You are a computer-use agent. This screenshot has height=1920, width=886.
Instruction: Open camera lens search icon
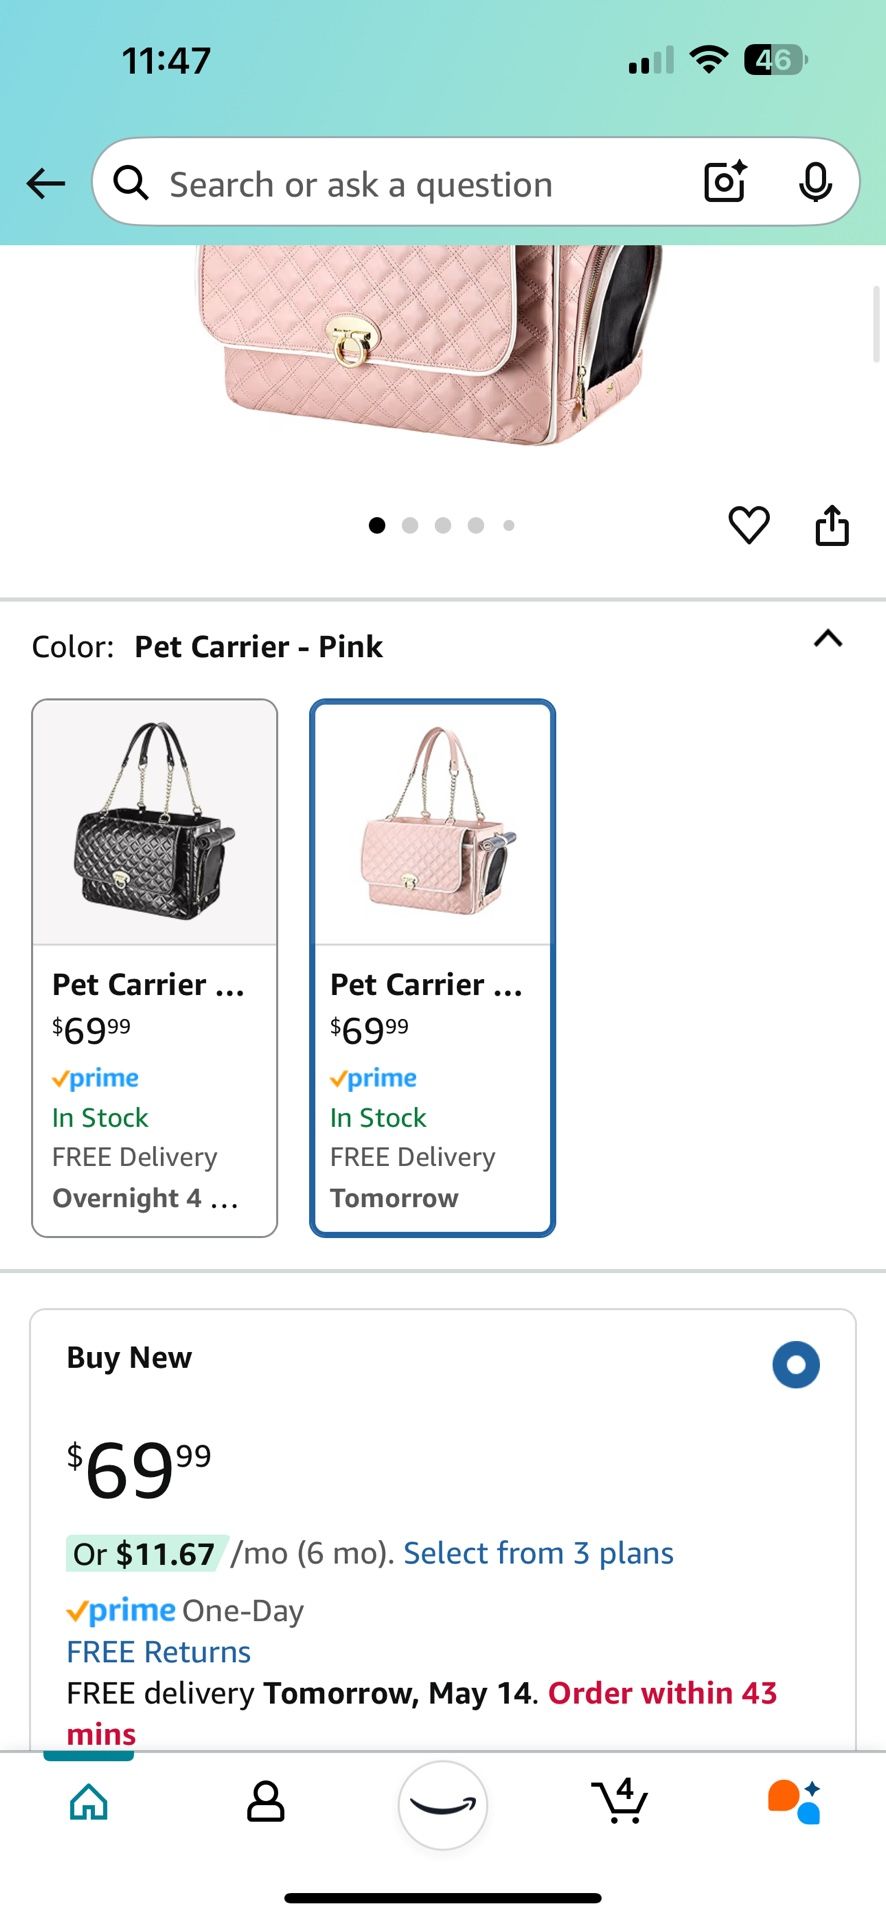(x=725, y=182)
